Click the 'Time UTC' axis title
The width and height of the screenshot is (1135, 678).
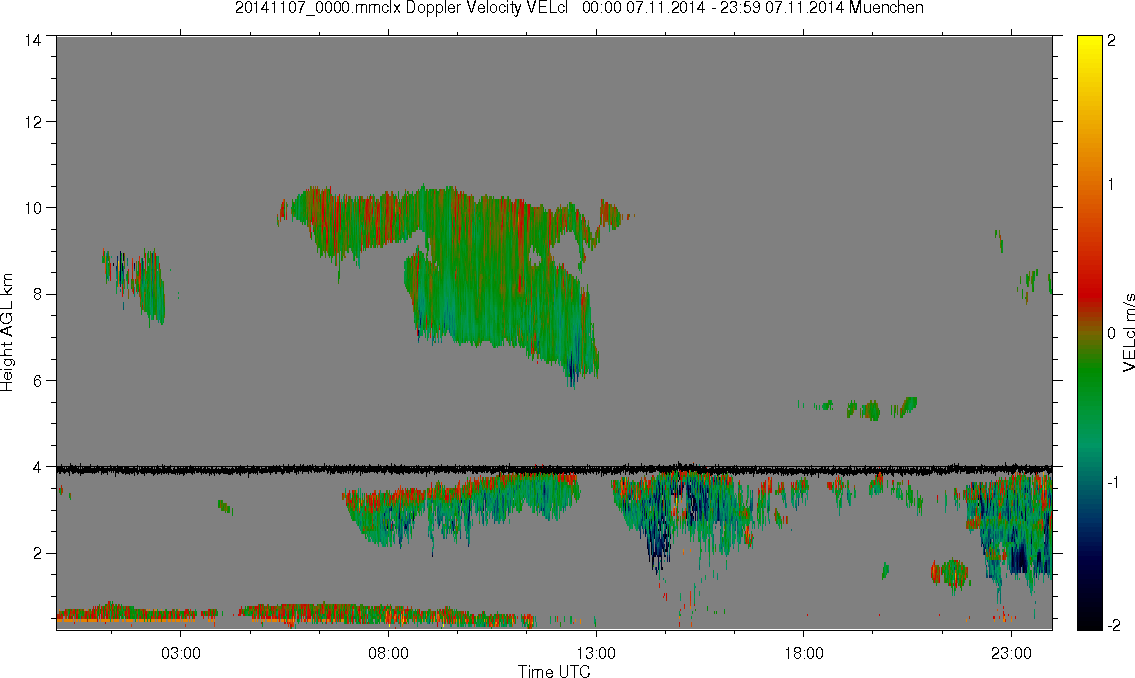[x=554, y=671]
